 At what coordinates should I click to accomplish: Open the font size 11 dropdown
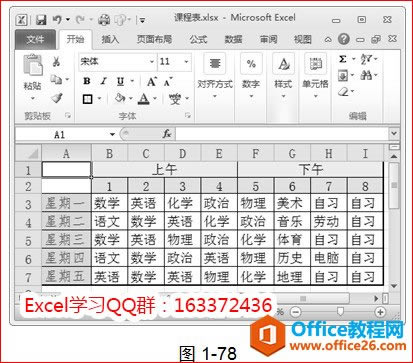(186, 61)
